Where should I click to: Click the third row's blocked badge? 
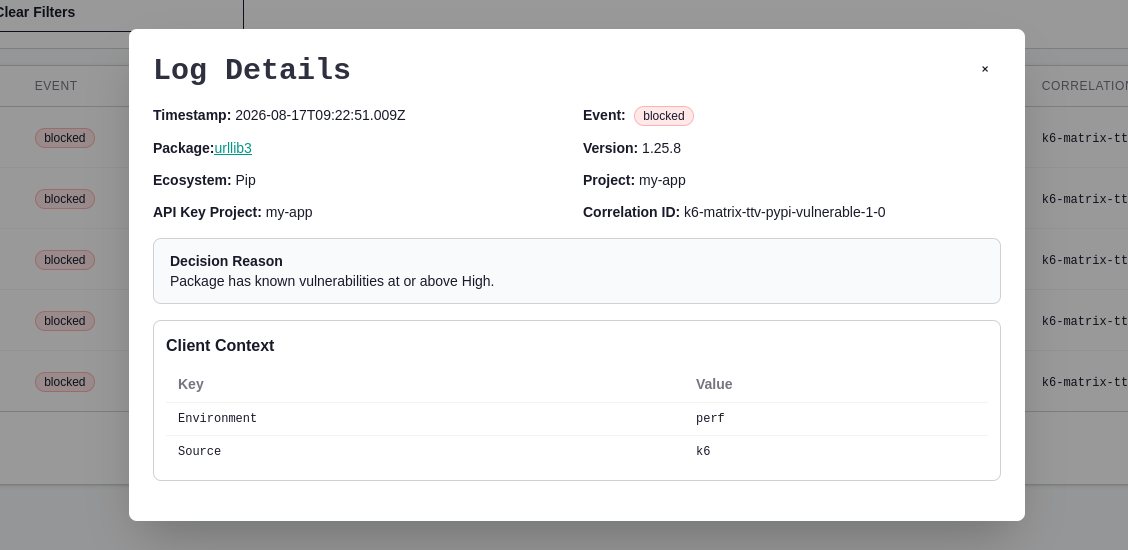[65, 260]
